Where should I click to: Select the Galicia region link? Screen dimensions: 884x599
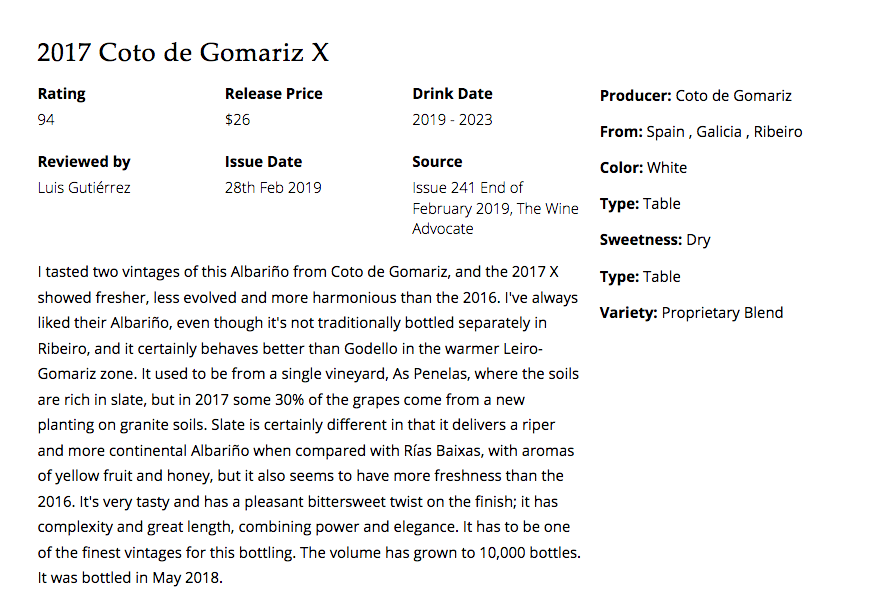coord(719,131)
